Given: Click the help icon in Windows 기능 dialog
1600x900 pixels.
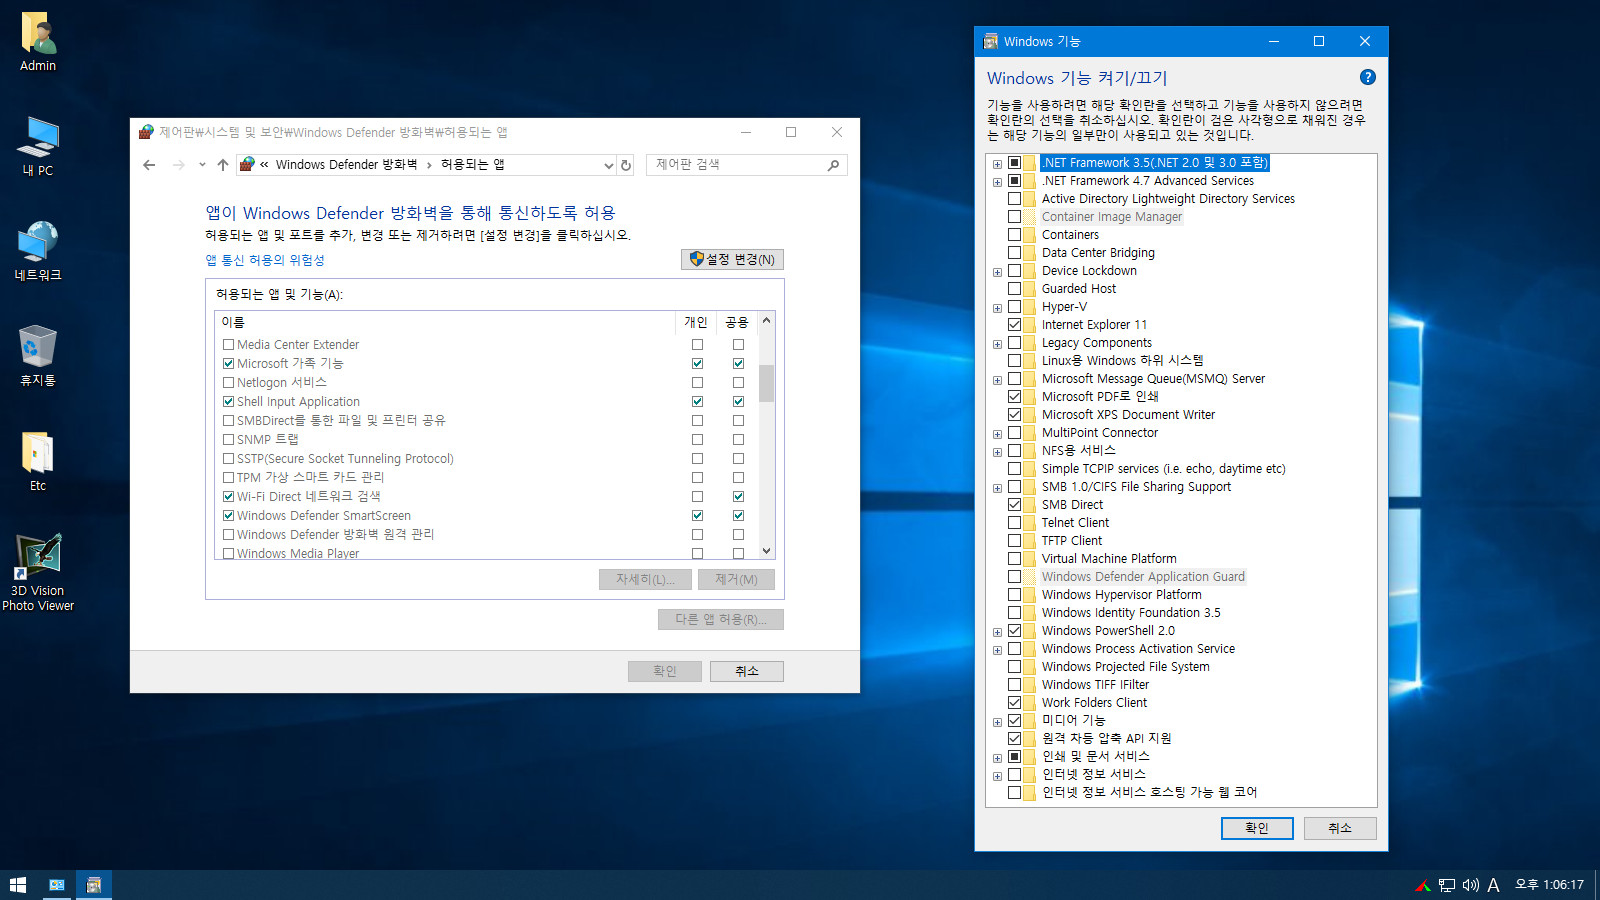Looking at the screenshot, I should tap(1368, 77).
